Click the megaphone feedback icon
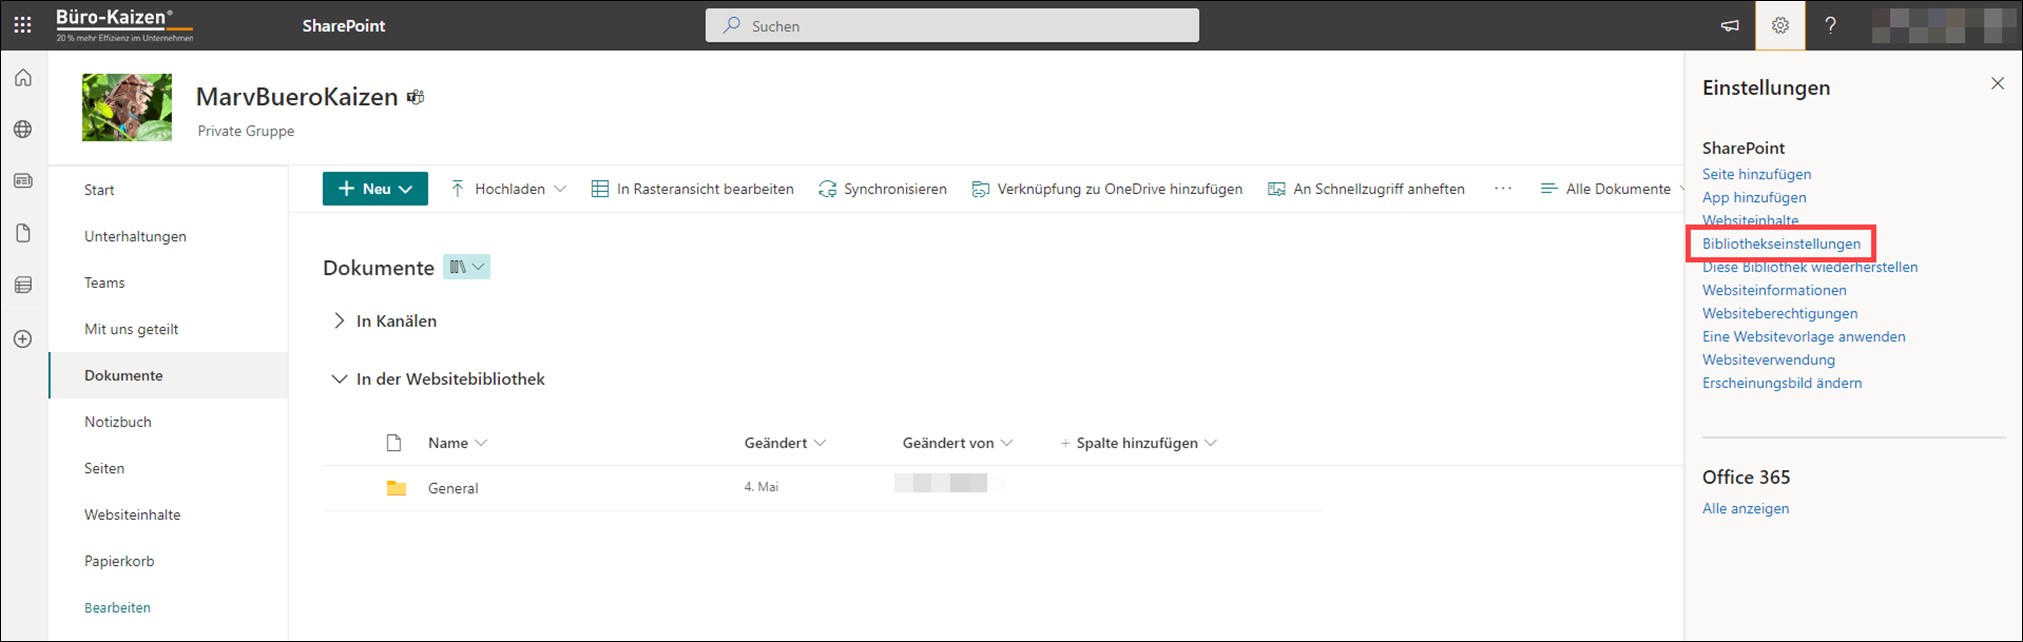2023x642 pixels. click(x=1730, y=26)
